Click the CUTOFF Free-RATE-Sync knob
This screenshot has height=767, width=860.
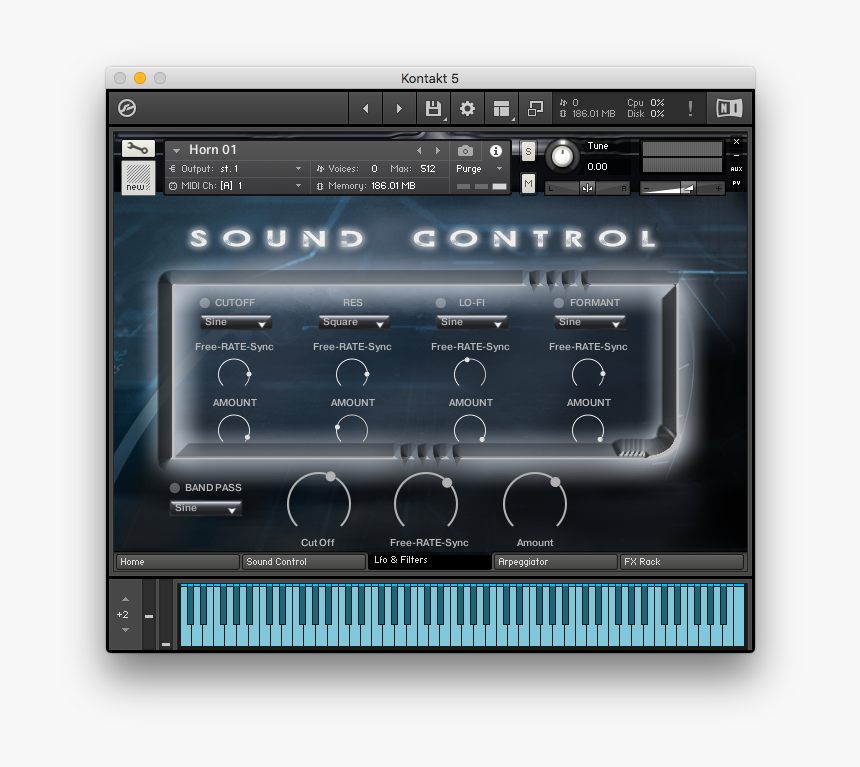[x=234, y=373]
